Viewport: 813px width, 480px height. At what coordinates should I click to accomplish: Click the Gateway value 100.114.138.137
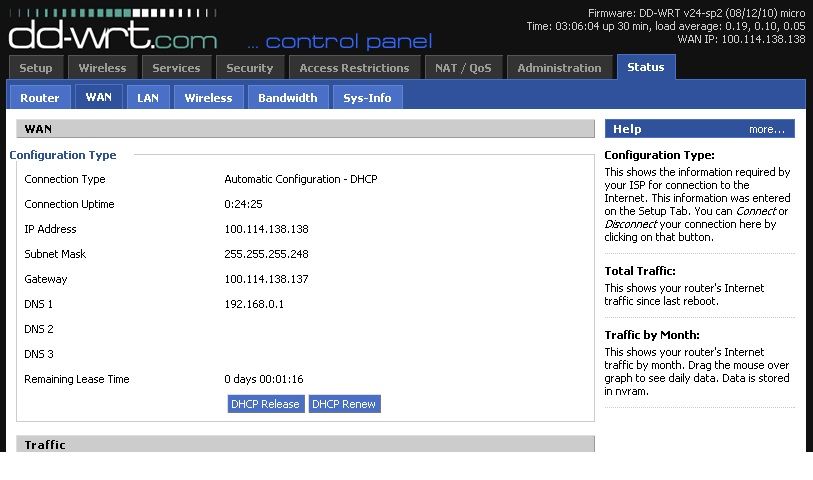coord(267,279)
